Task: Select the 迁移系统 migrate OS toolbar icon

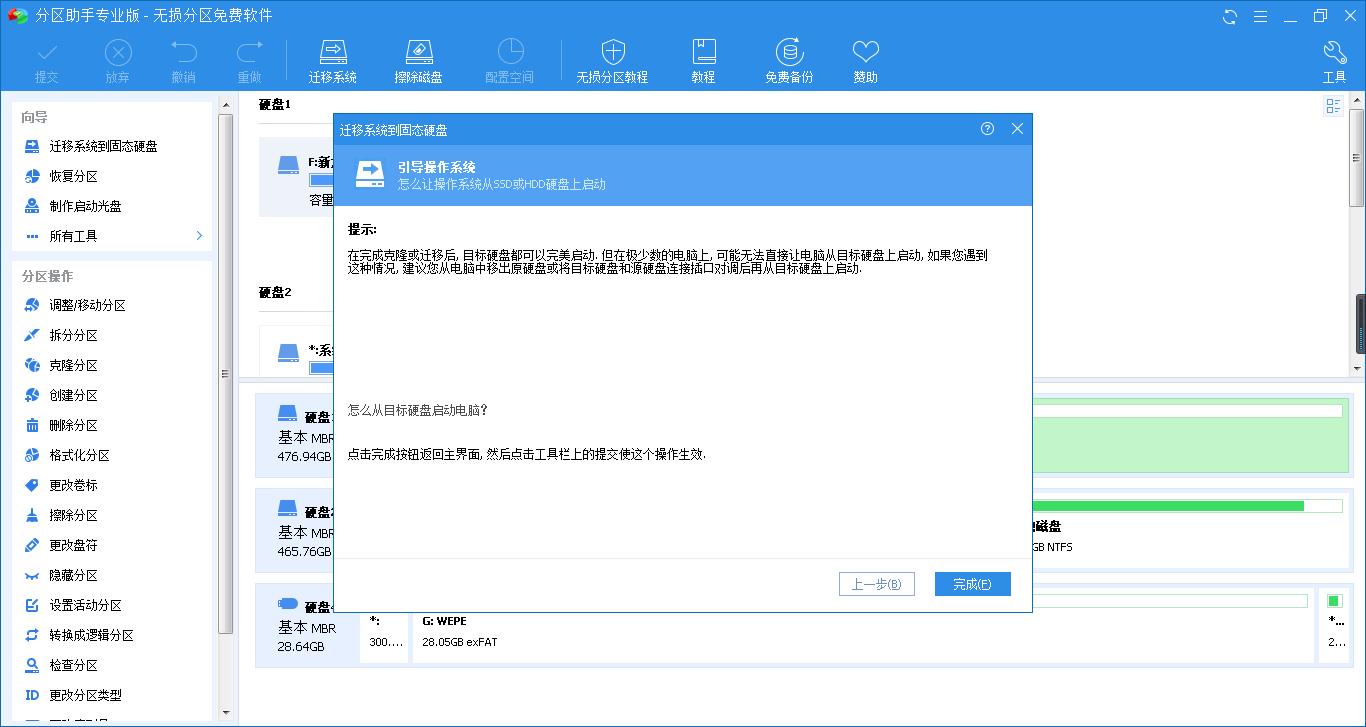Action: pyautogui.click(x=333, y=58)
